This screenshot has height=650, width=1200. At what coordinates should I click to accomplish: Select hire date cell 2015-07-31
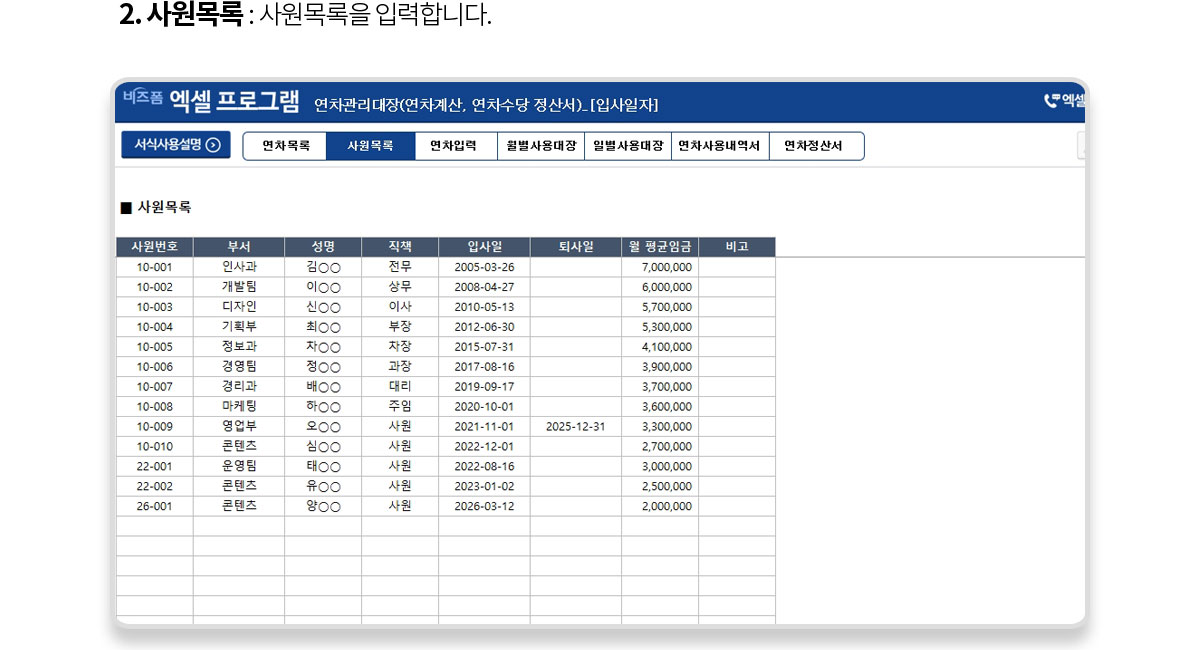(484, 347)
